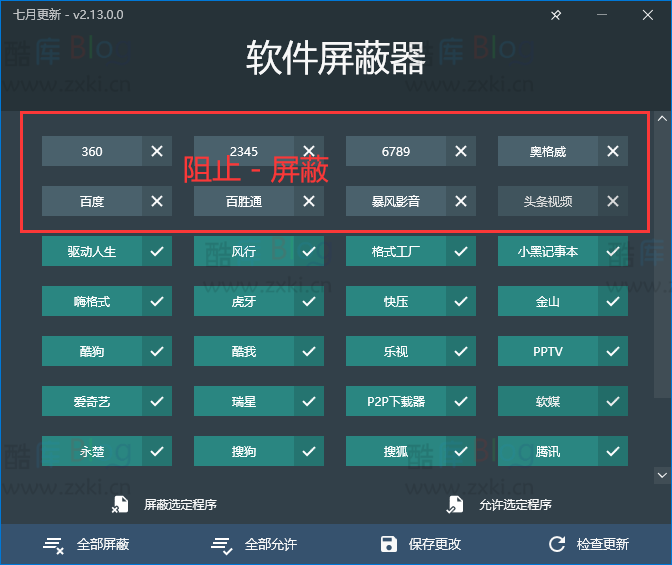The width and height of the screenshot is (672, 565).
Task: Toggle the checkmark beside 嗨格式
Action: pos(157,301)
